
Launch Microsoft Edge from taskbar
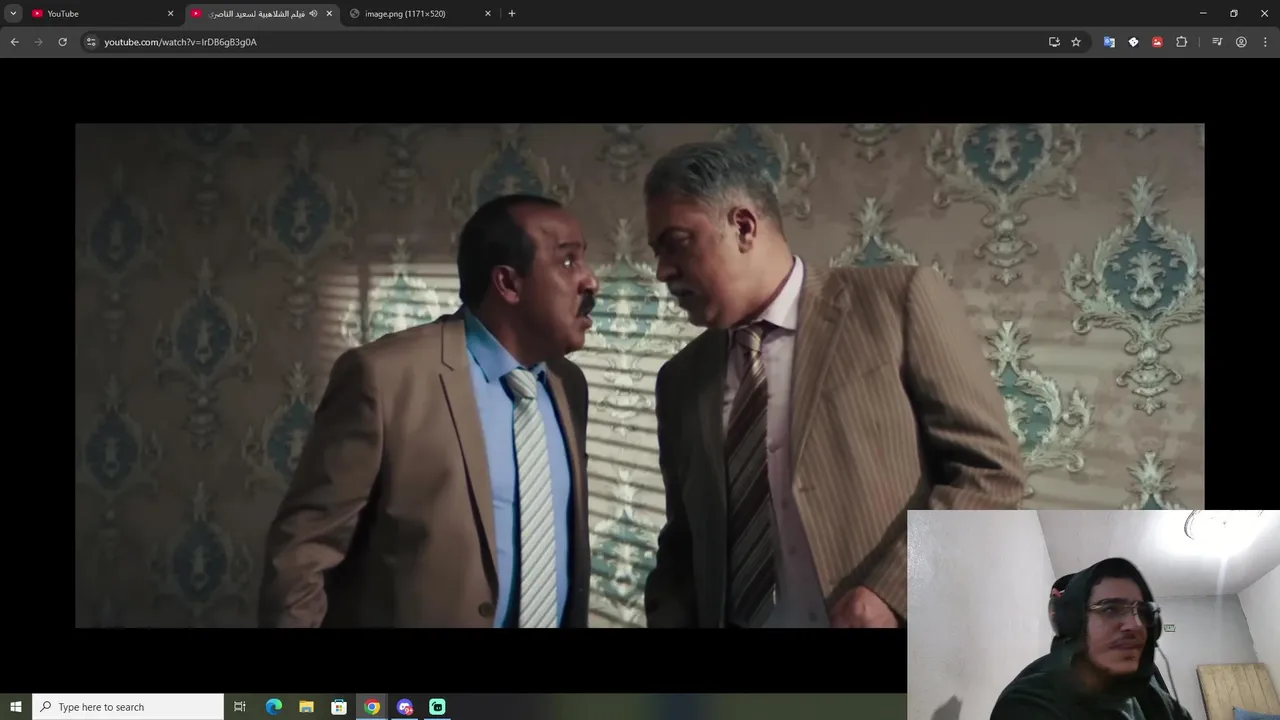coord(274,707)
